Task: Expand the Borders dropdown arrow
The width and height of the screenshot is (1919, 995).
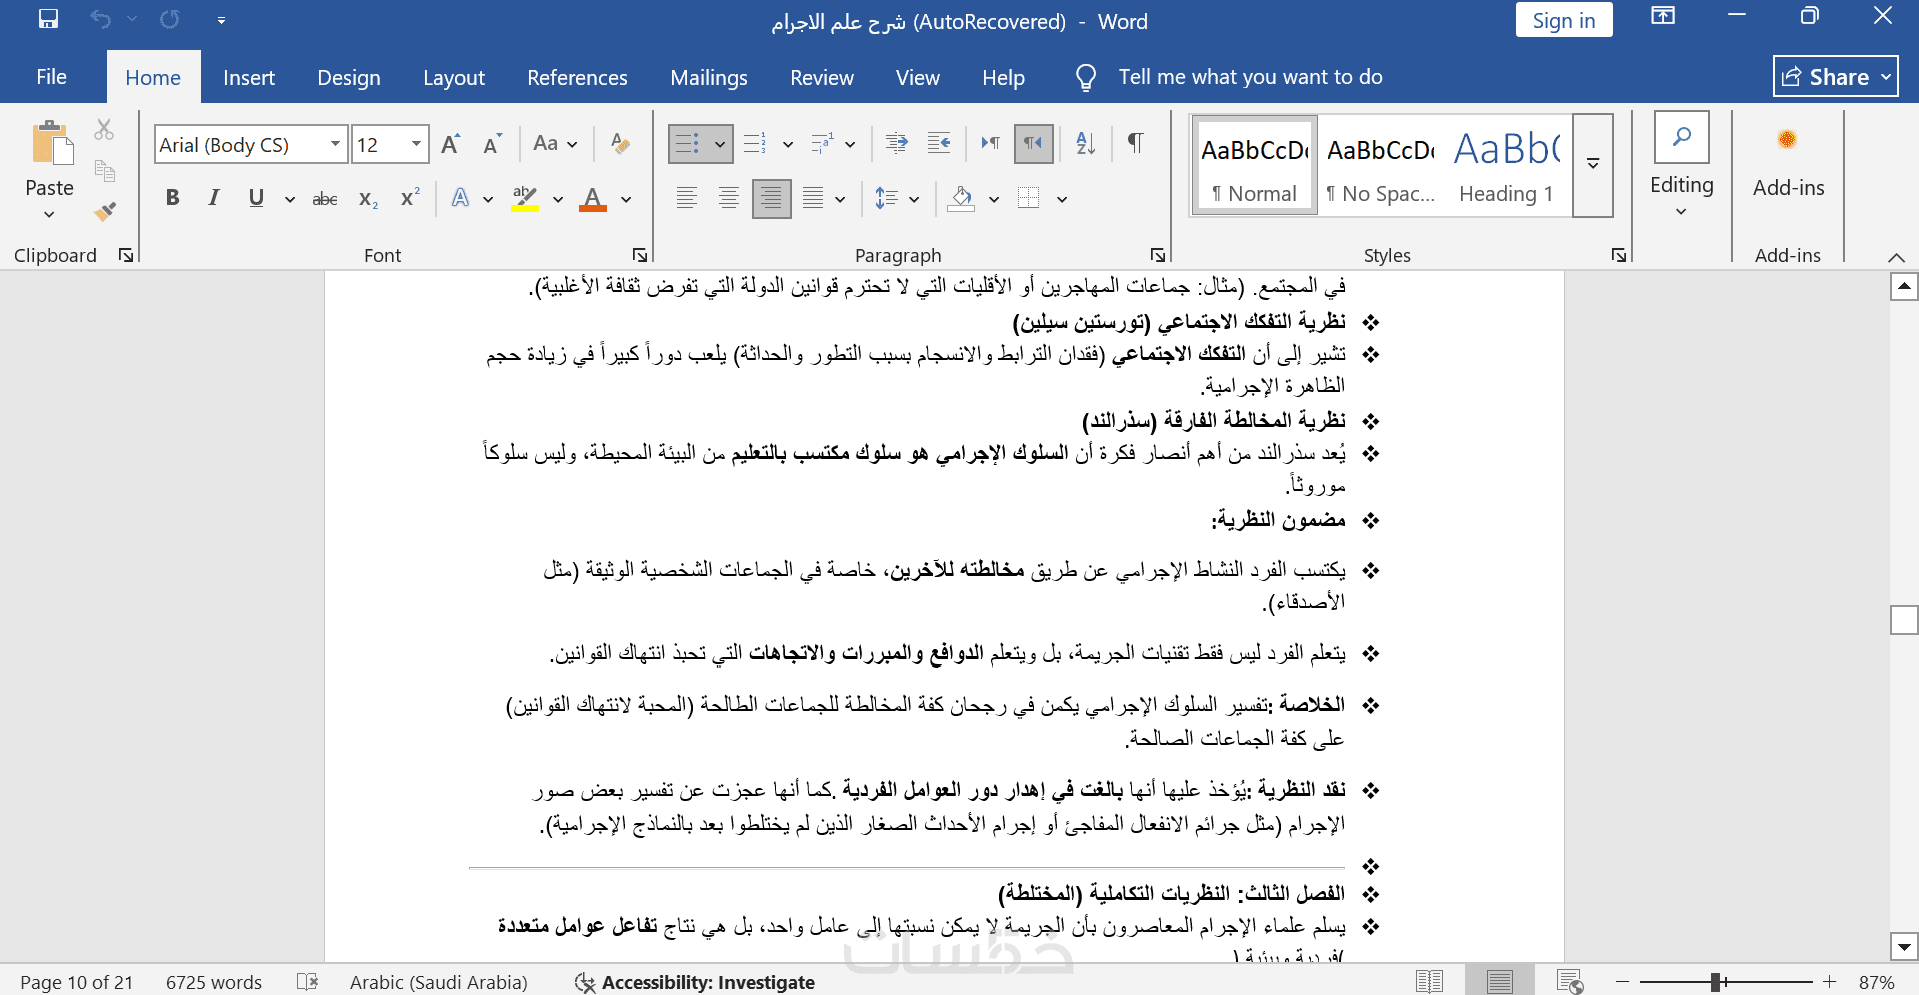Action: click(1061, 199)
